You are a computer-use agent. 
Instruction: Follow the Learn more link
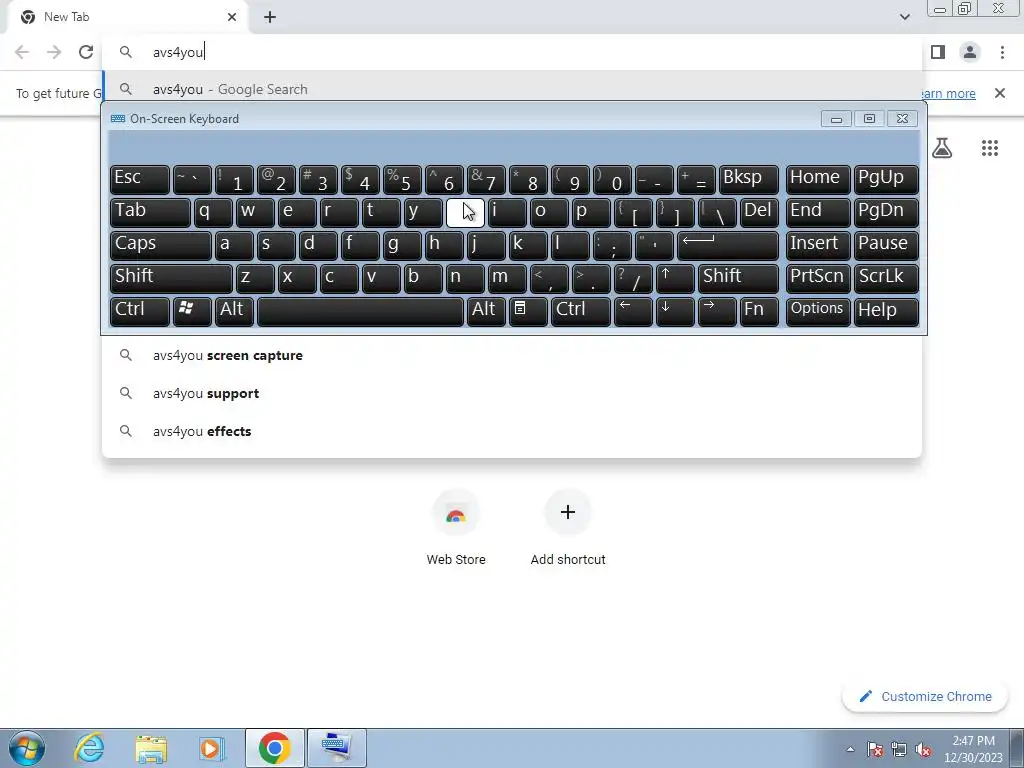click(x=947, y=93)
